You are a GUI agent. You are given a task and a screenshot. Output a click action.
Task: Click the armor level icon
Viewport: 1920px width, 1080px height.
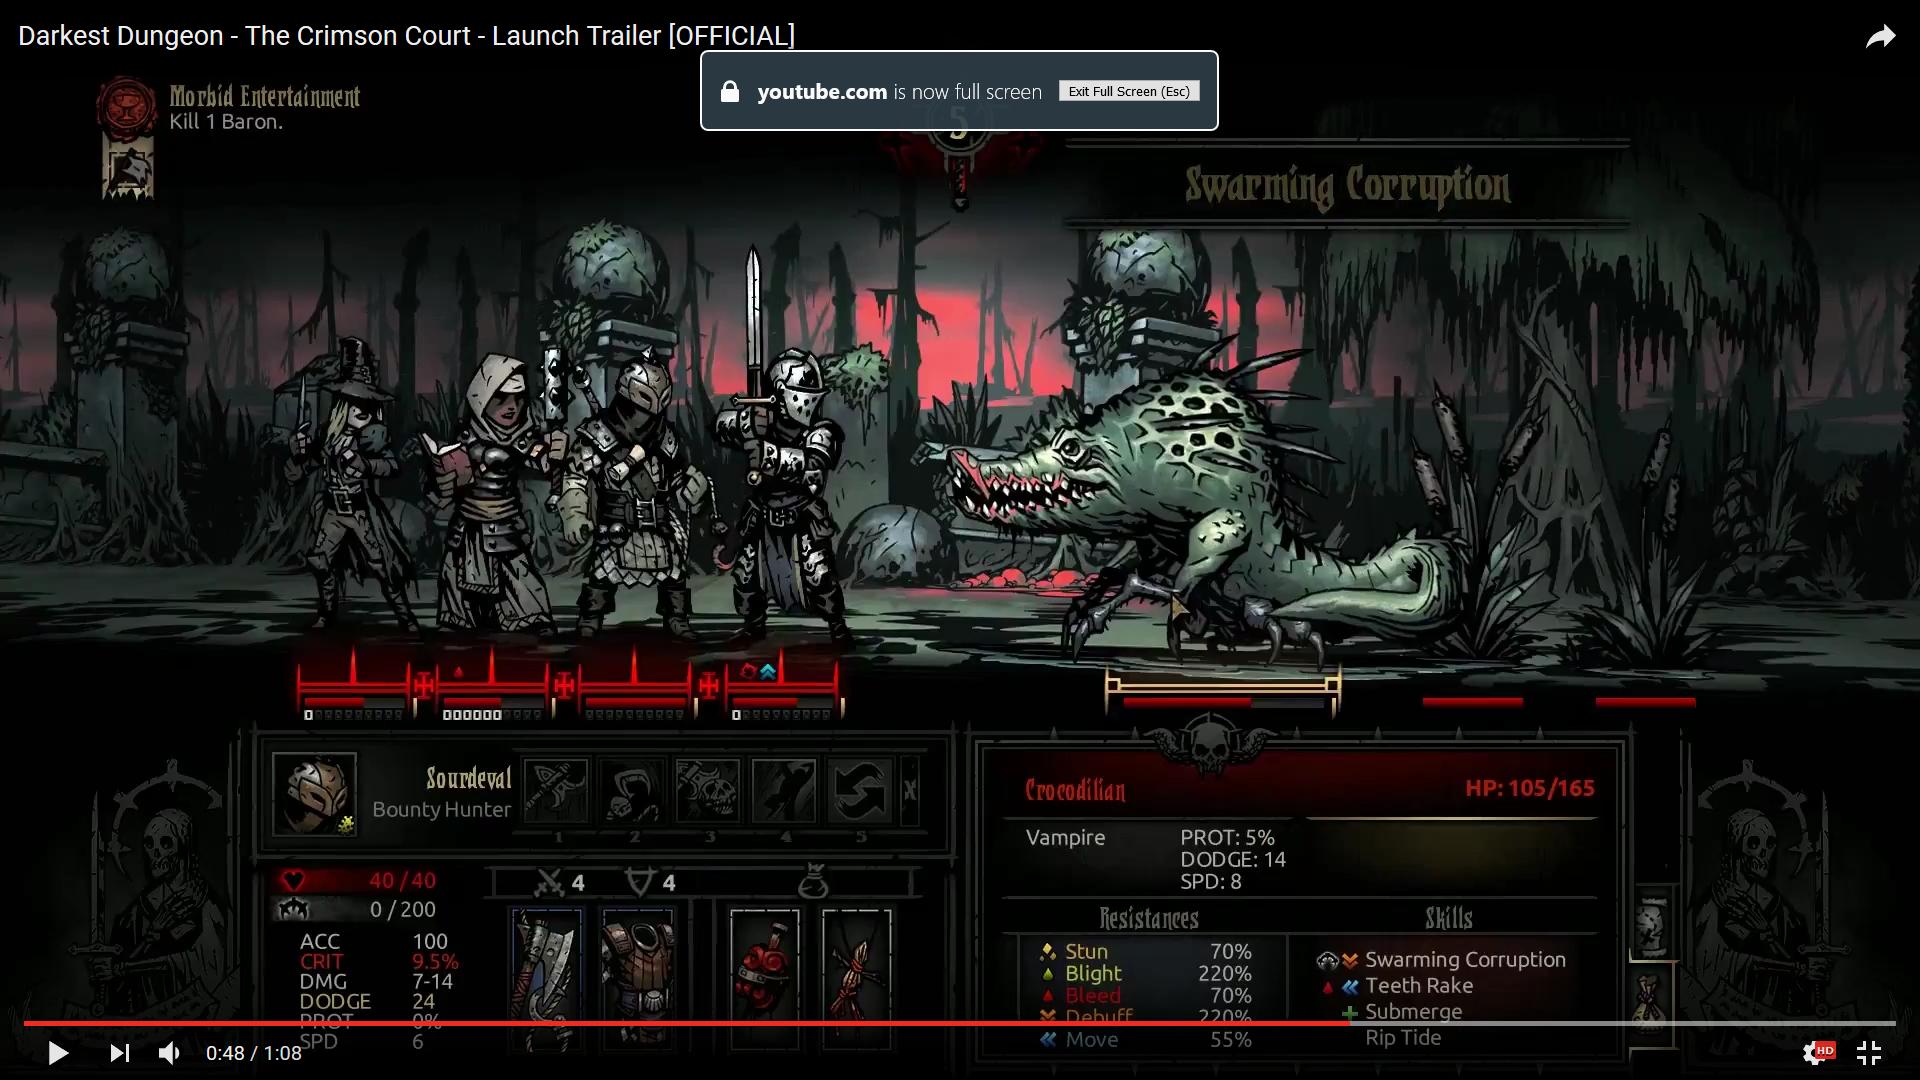pos(641,882)
